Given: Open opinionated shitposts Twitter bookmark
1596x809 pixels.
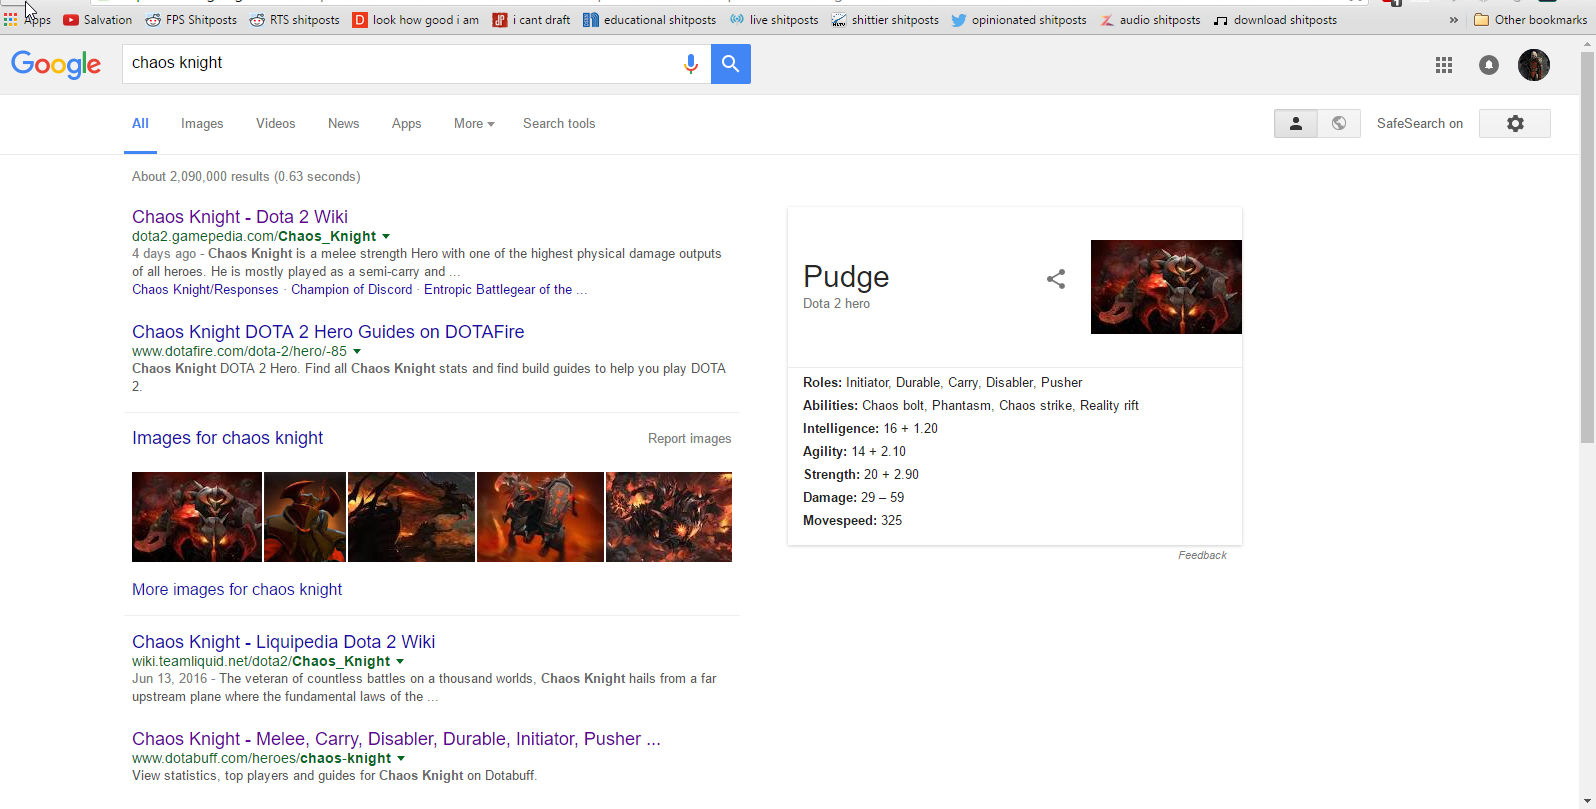Looking at the screenshot, I should coord(1019,20).
